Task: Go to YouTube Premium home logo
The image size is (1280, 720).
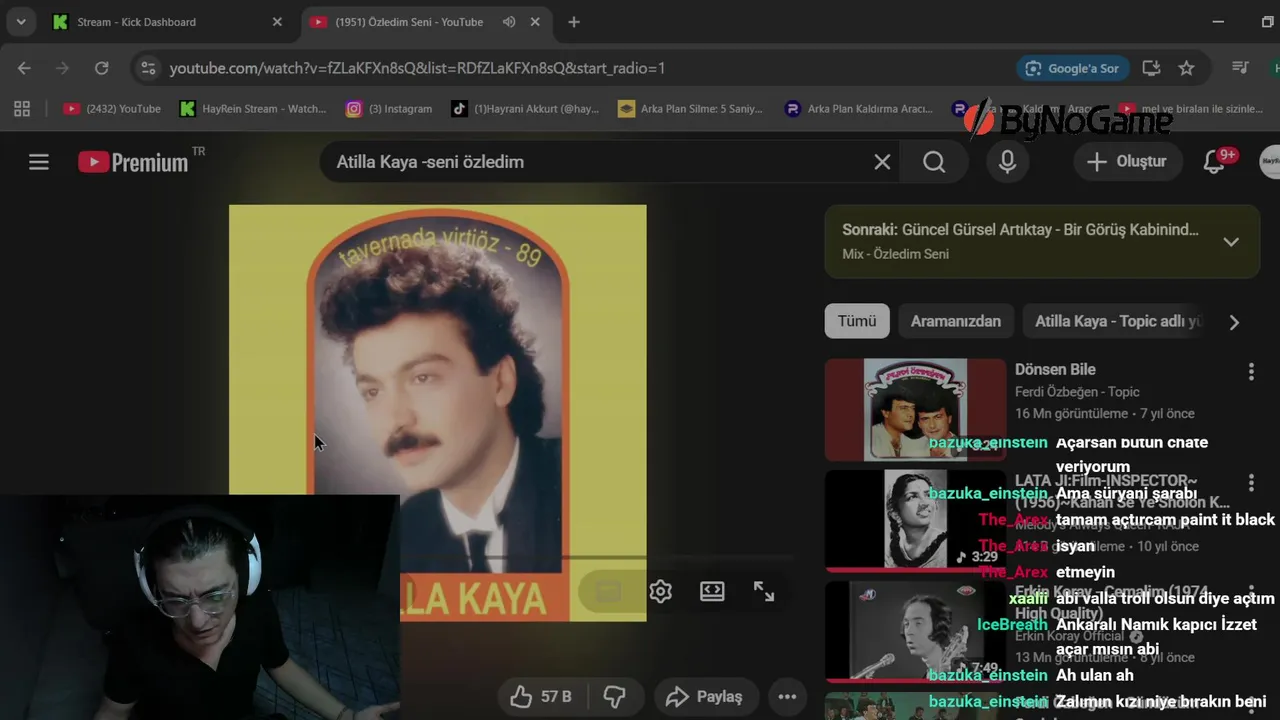Action: 134,162
